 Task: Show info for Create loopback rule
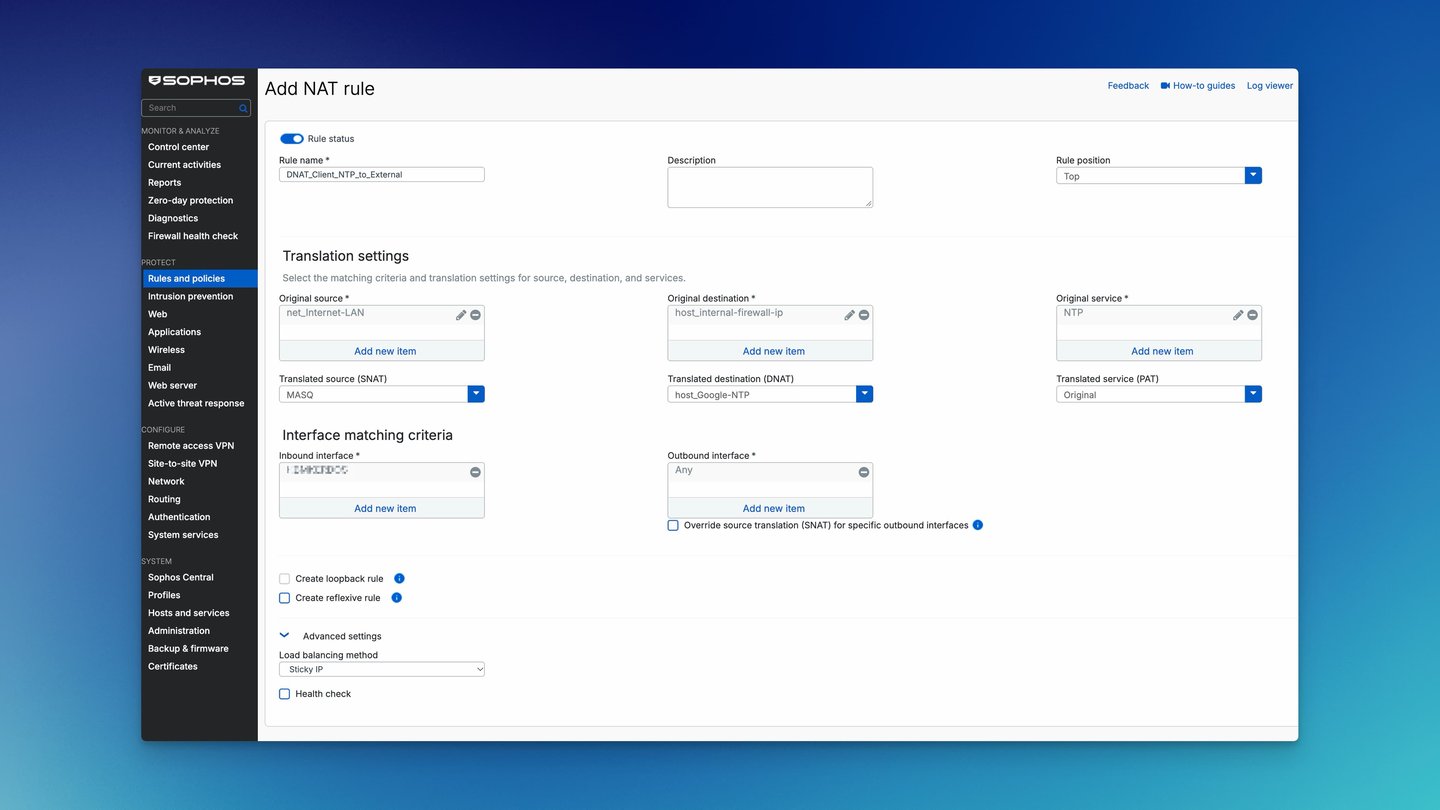point(399,578)
